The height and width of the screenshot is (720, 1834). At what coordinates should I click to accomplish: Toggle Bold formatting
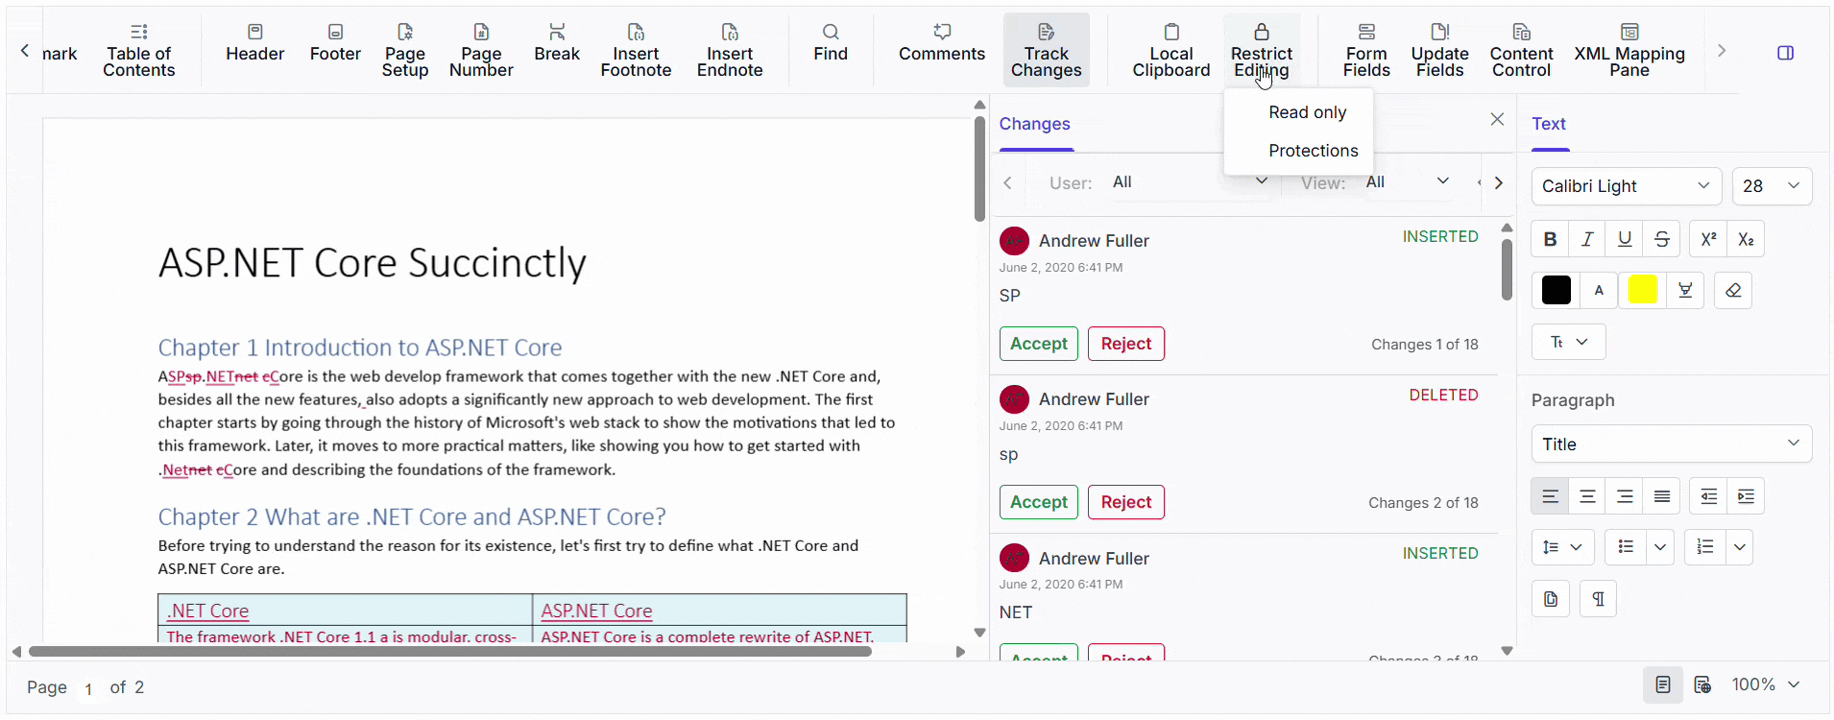point(1550,239)
